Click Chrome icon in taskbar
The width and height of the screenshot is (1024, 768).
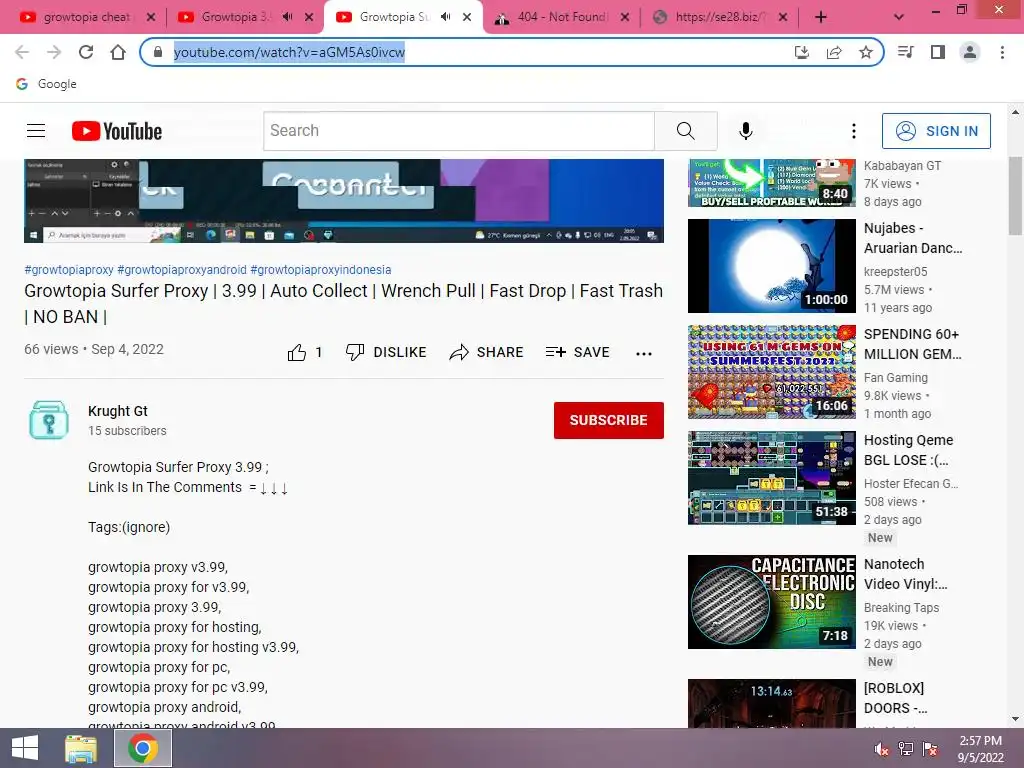pos(143,748)
